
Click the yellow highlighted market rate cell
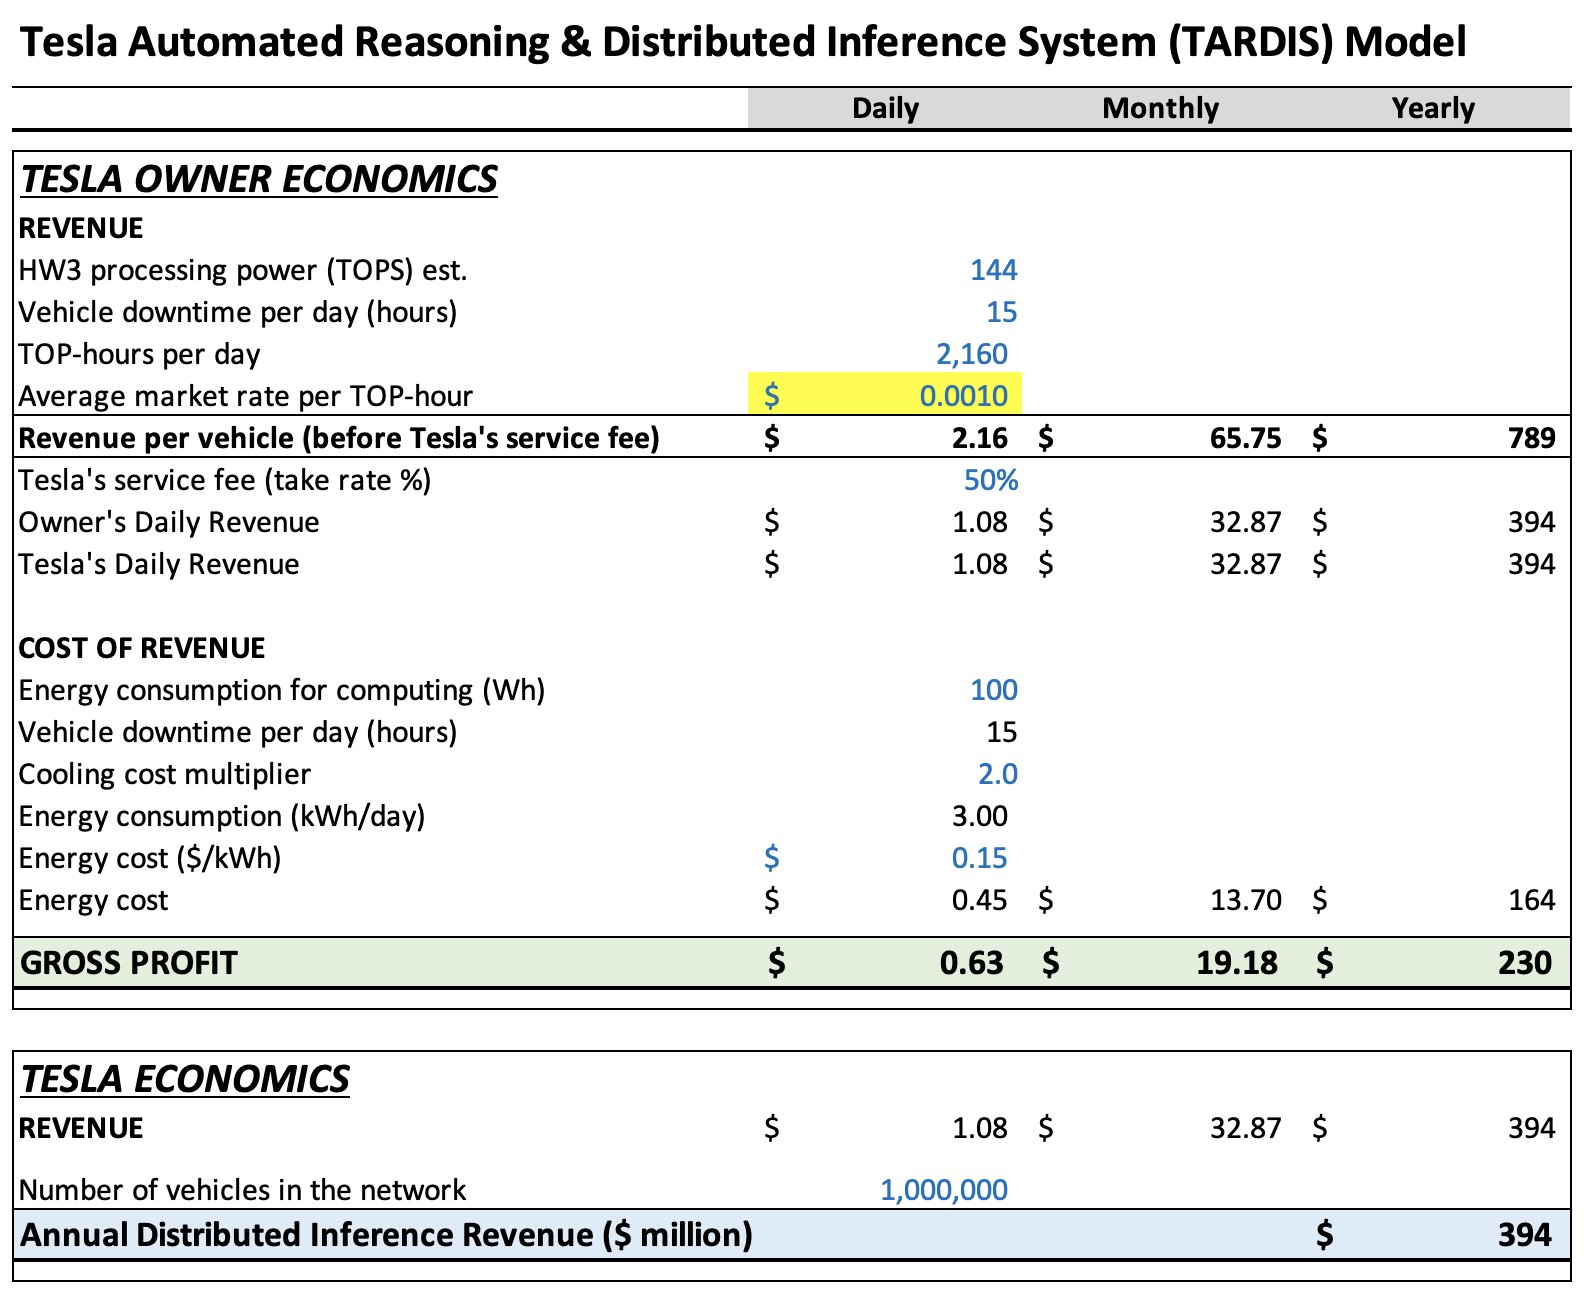click(885, 395)
